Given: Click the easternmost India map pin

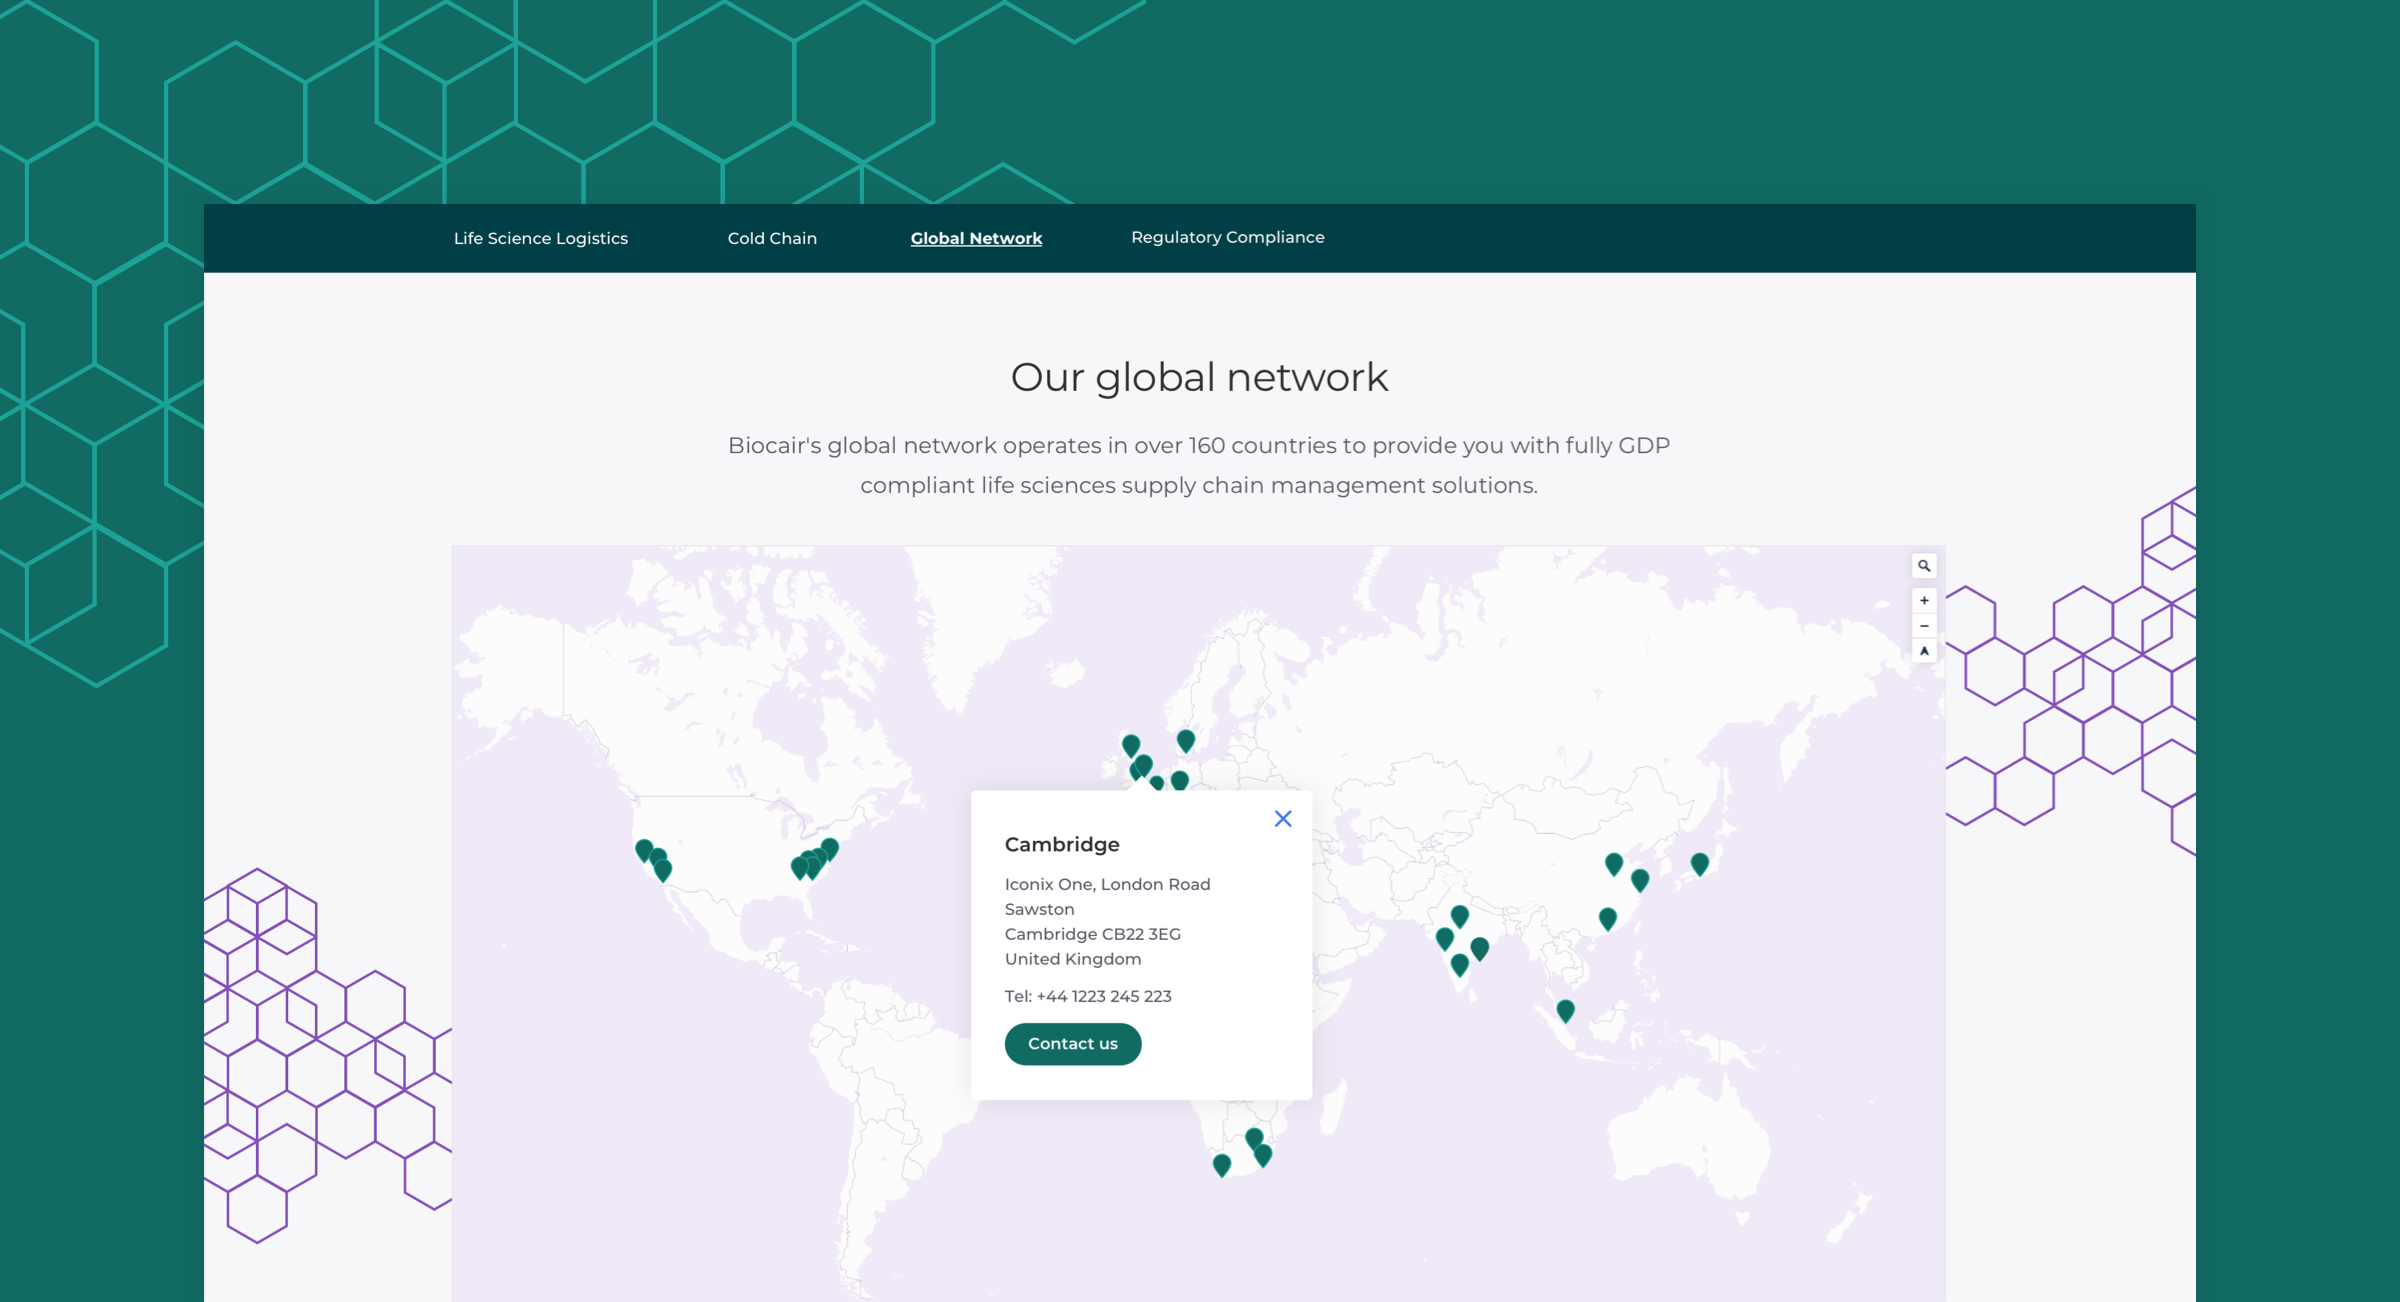Looking at the screenshot, I should point(1479,948).
